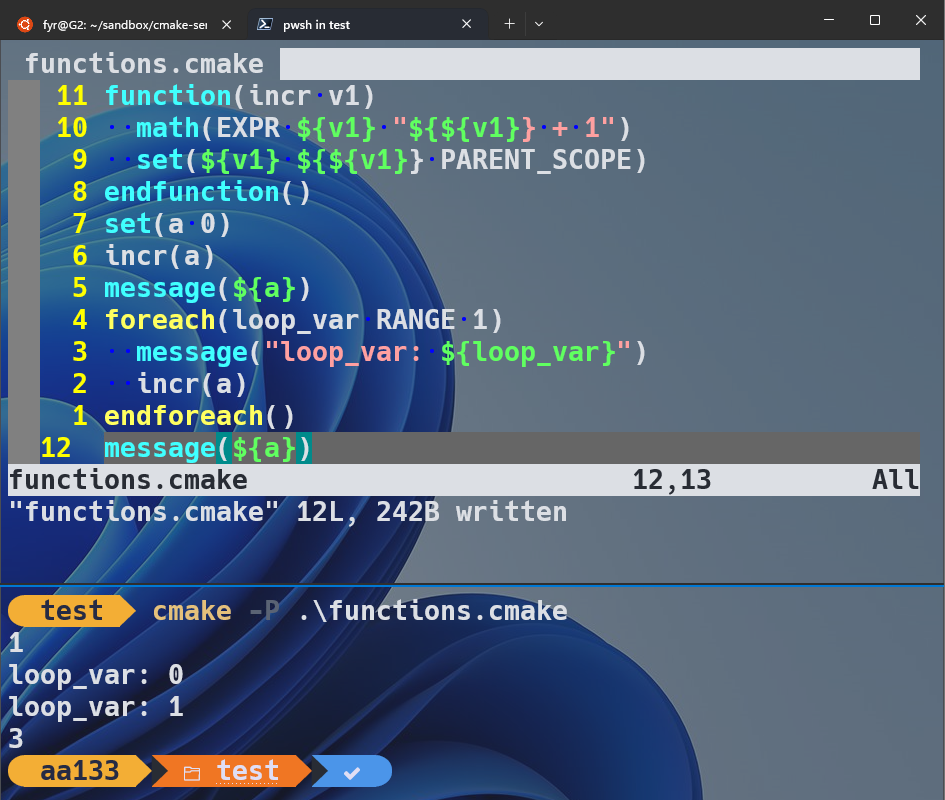The height and width of the screenshot is (800, 945).
Task: Click the output line showing '3'
Action: [16, 739]
